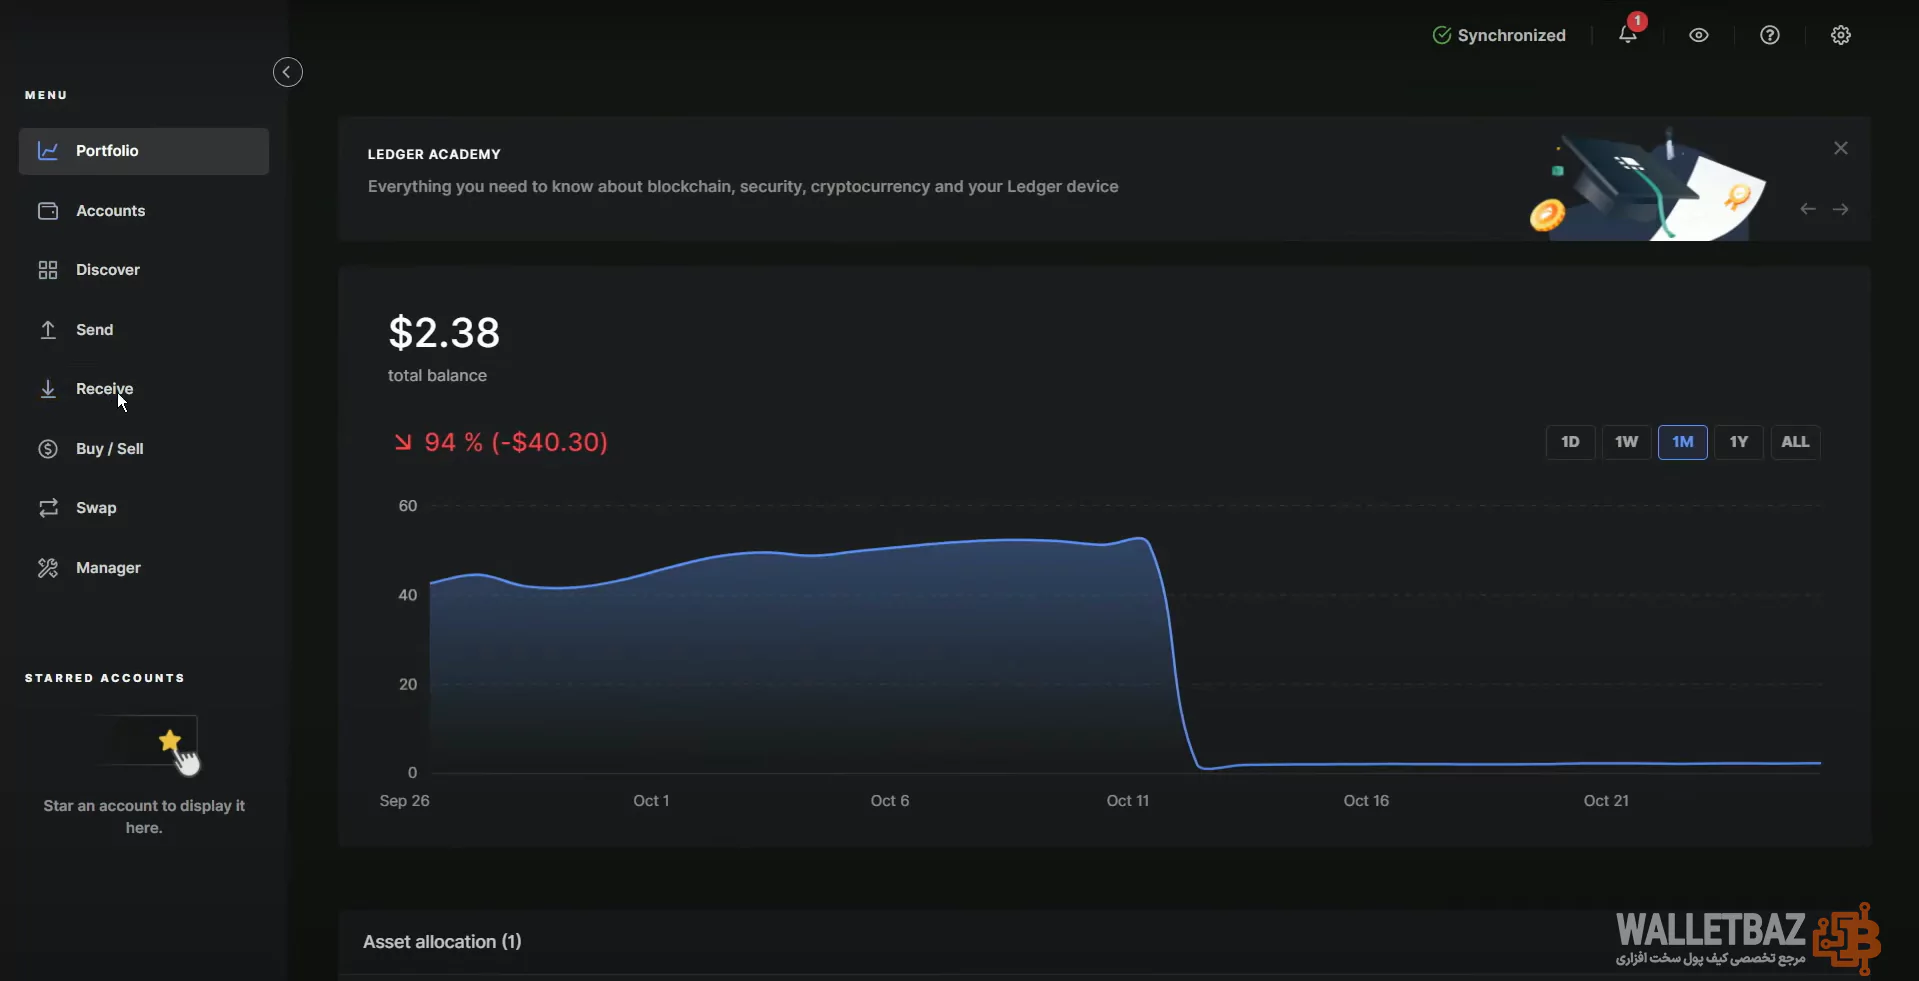Click the Receive download arrow icon
Screen dimensions: 1919x981
coord(48,389)
